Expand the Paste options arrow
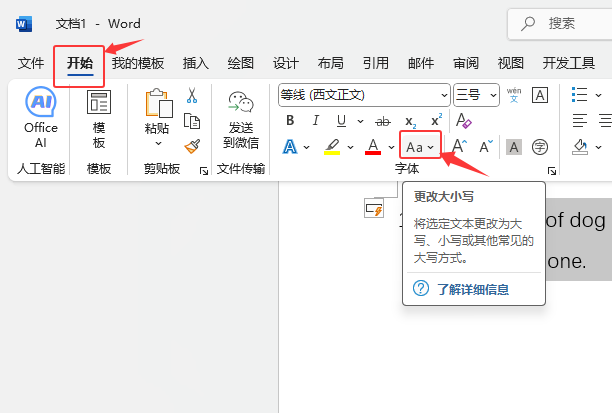Image resolution: width=612 pixels, height=413 pixels. [x=158, y=143]
